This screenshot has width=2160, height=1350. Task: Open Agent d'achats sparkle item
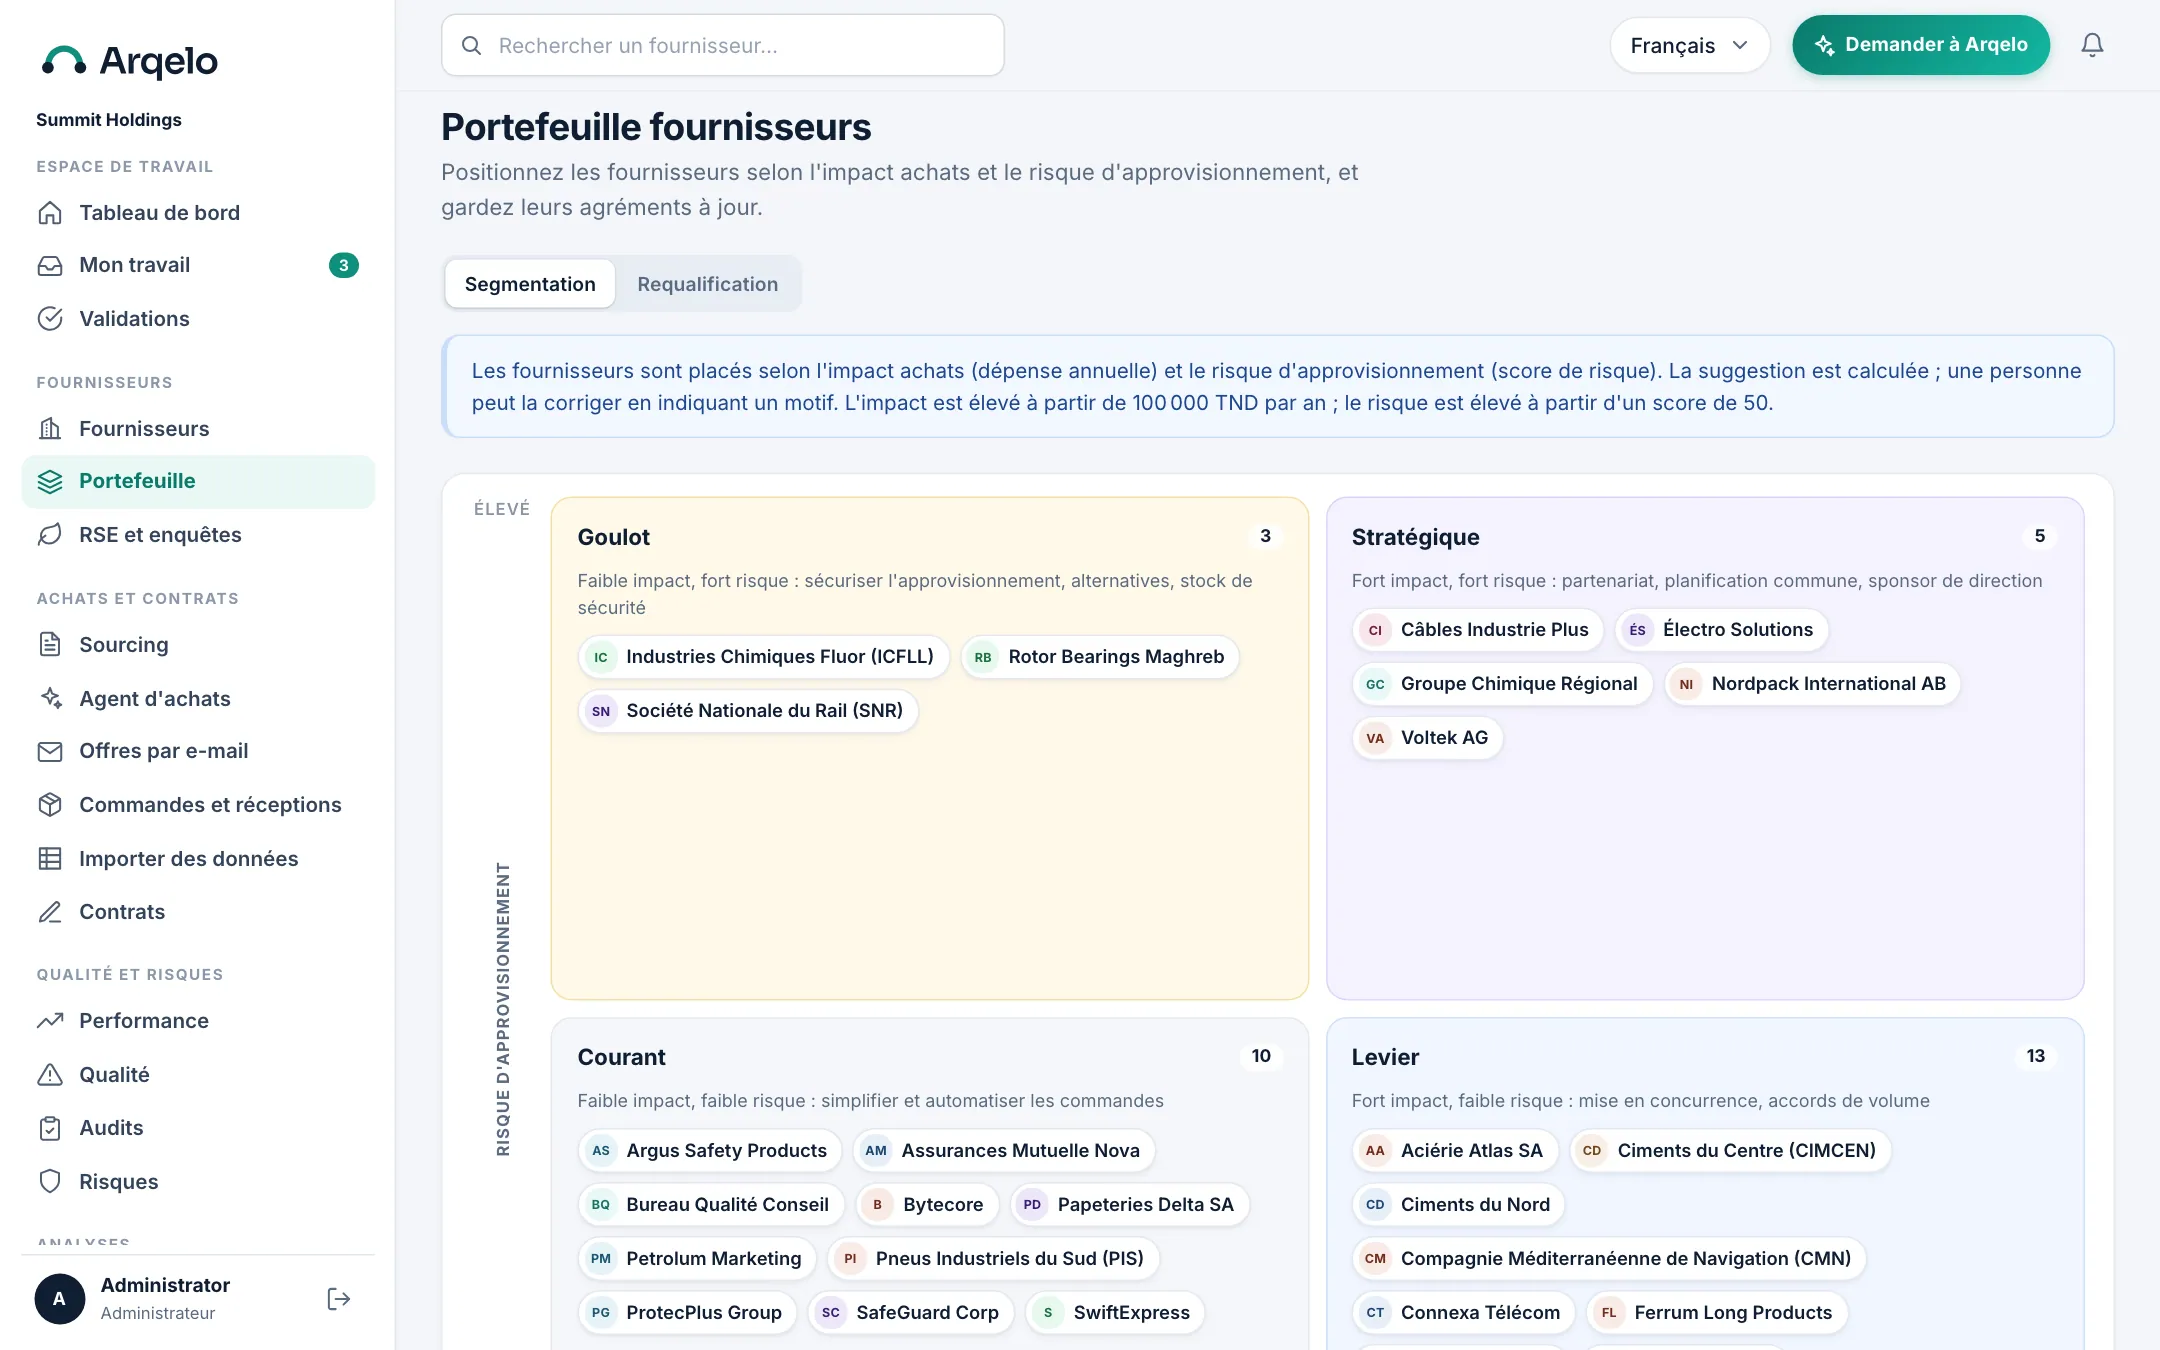[198, 699]
